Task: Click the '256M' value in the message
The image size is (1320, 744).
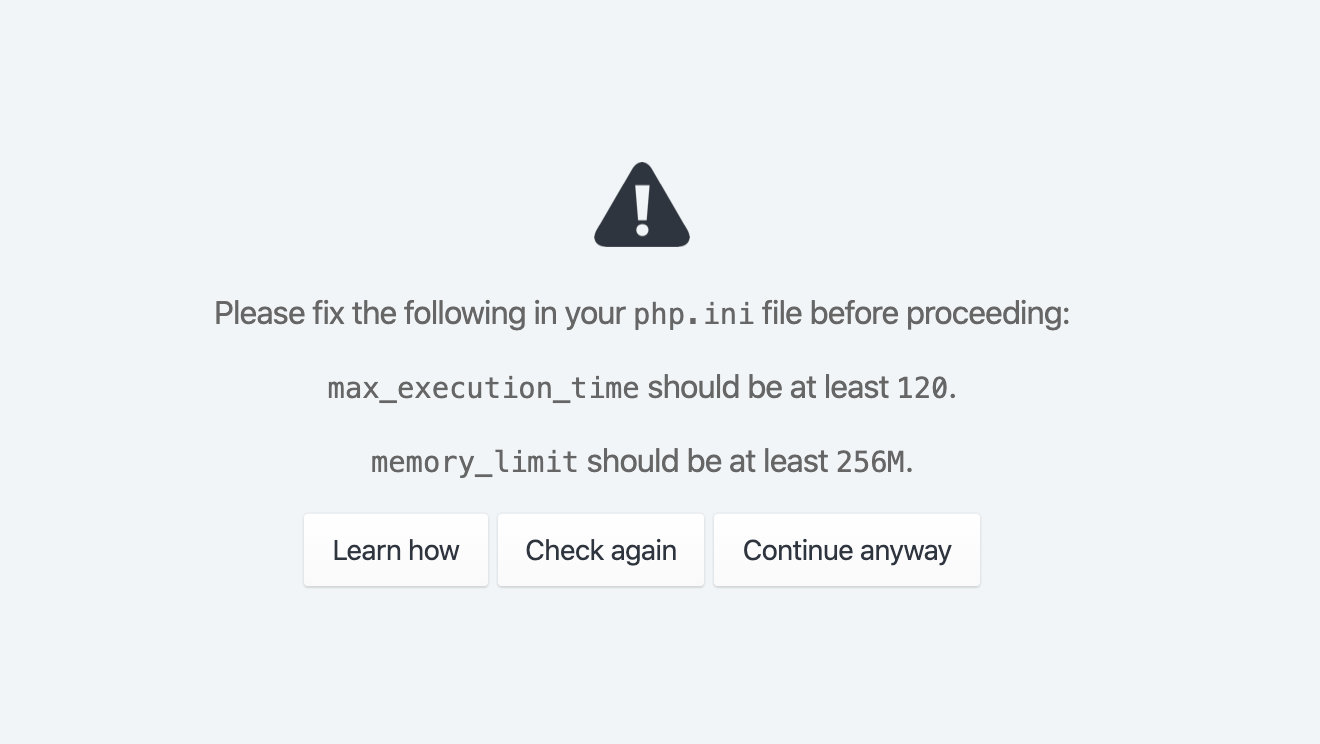Action: pos(872,461)
